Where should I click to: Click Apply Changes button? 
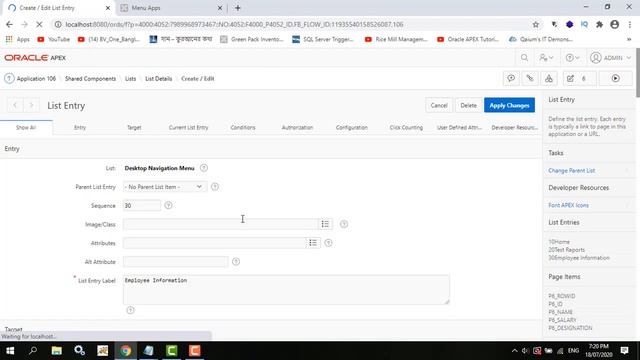(509, 105)
